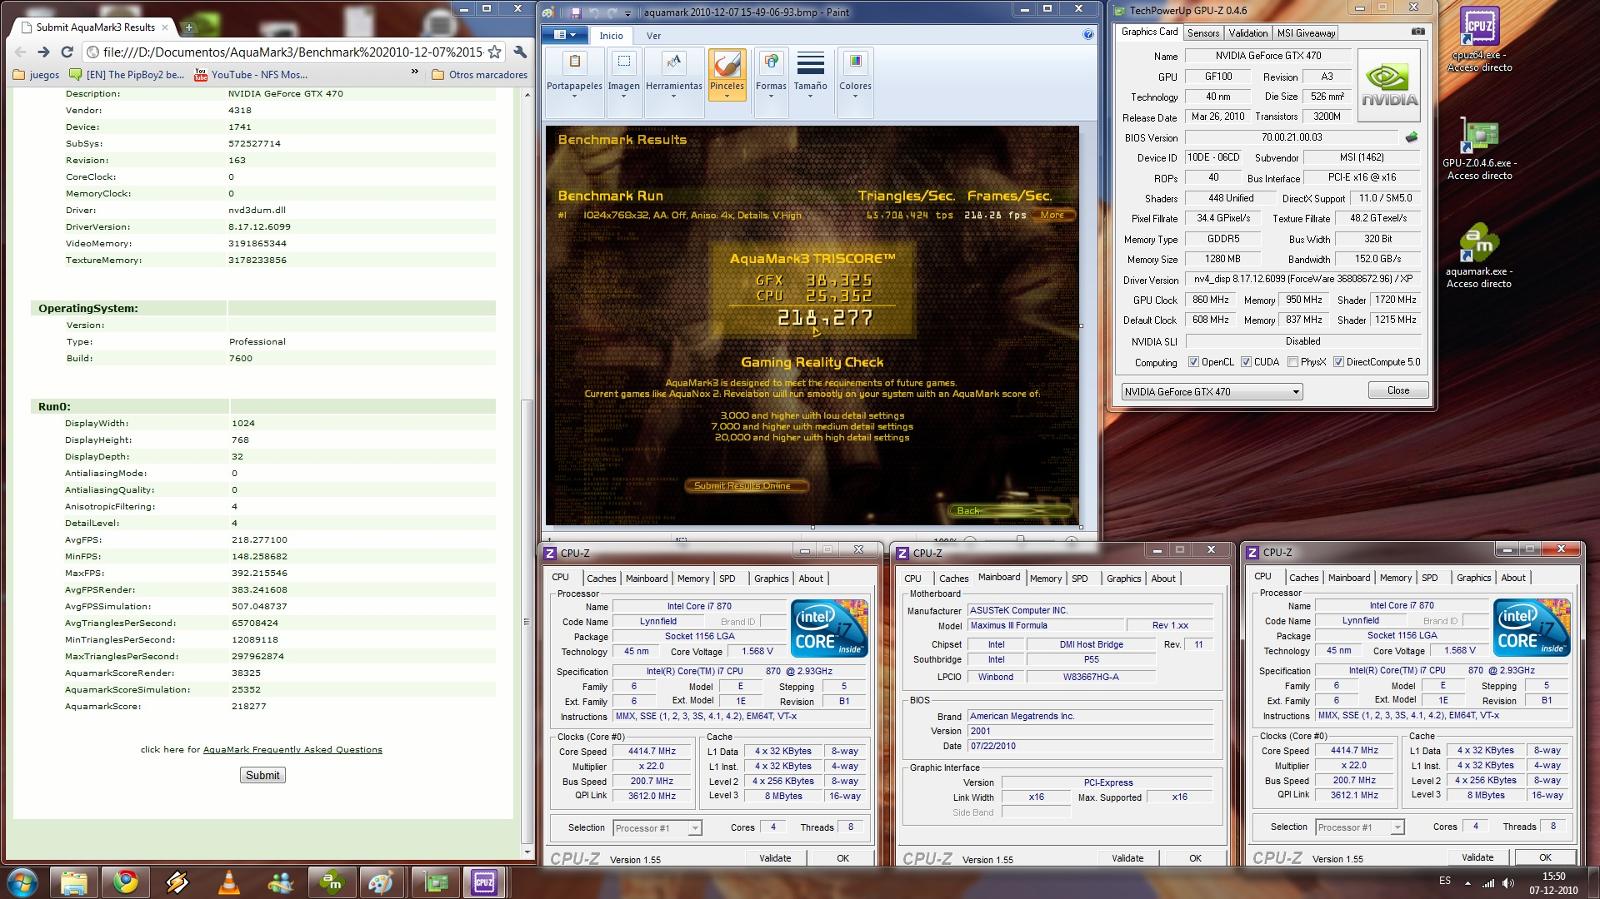Click Close button in GPU-Z
This screenshot has height=899, width=1600.
(1398, 390)
